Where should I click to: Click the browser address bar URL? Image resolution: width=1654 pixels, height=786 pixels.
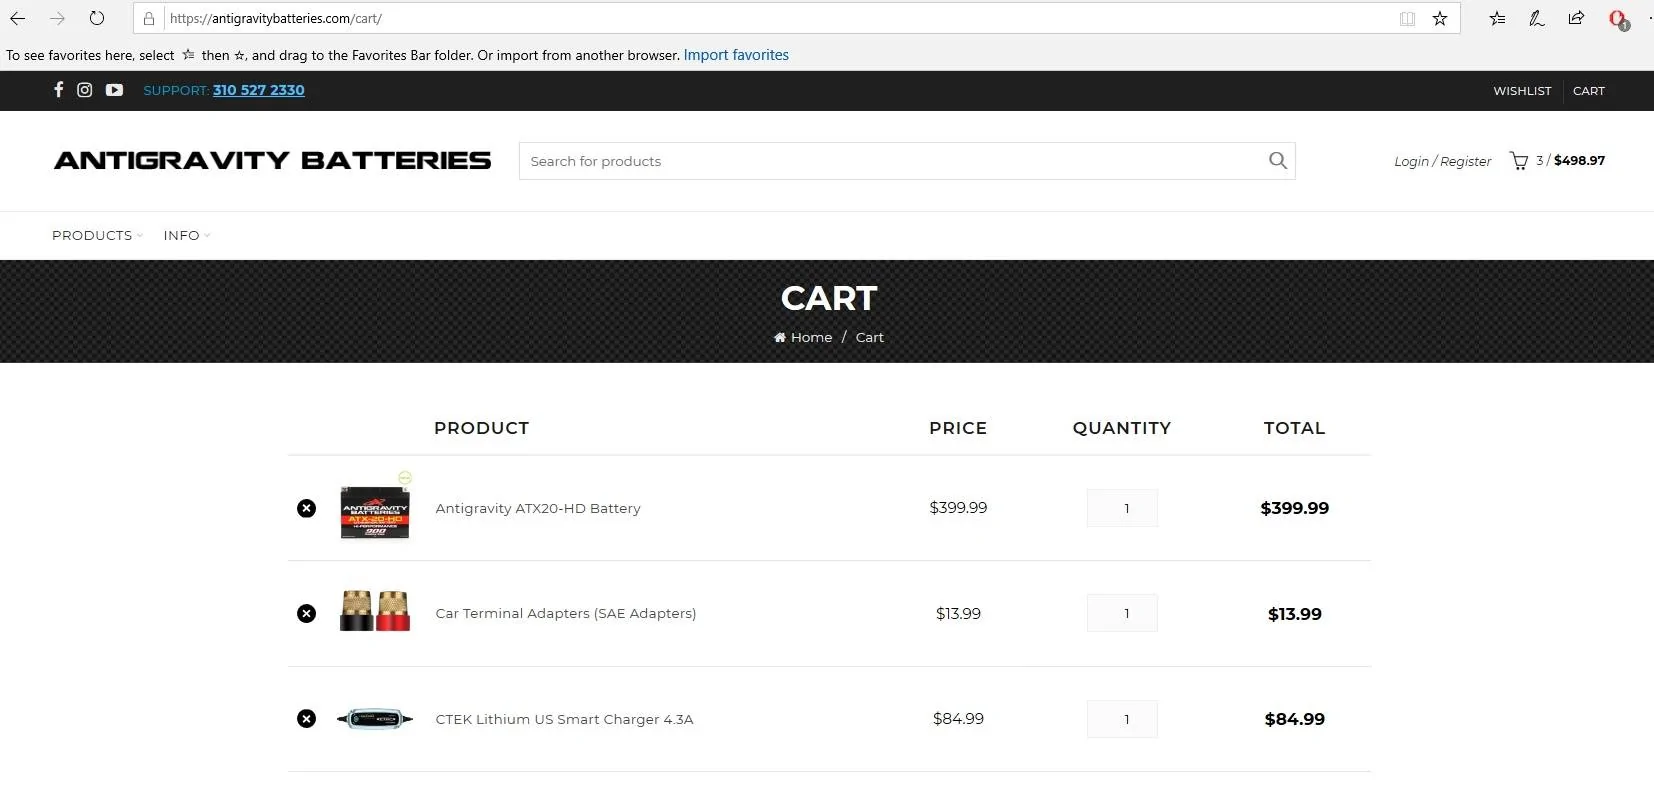[x=276, y=18]
